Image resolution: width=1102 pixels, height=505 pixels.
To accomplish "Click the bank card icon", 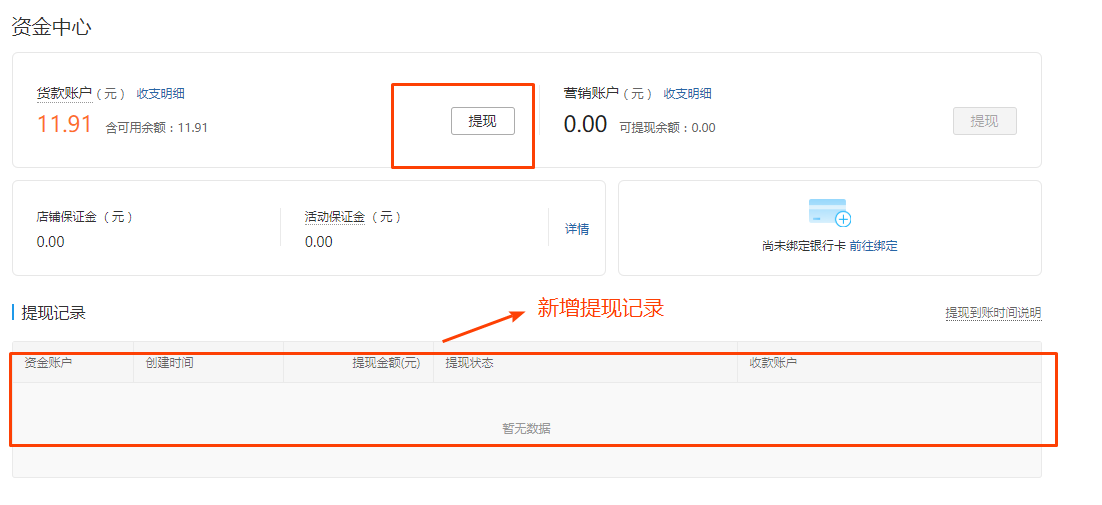I will coord(829,213).
